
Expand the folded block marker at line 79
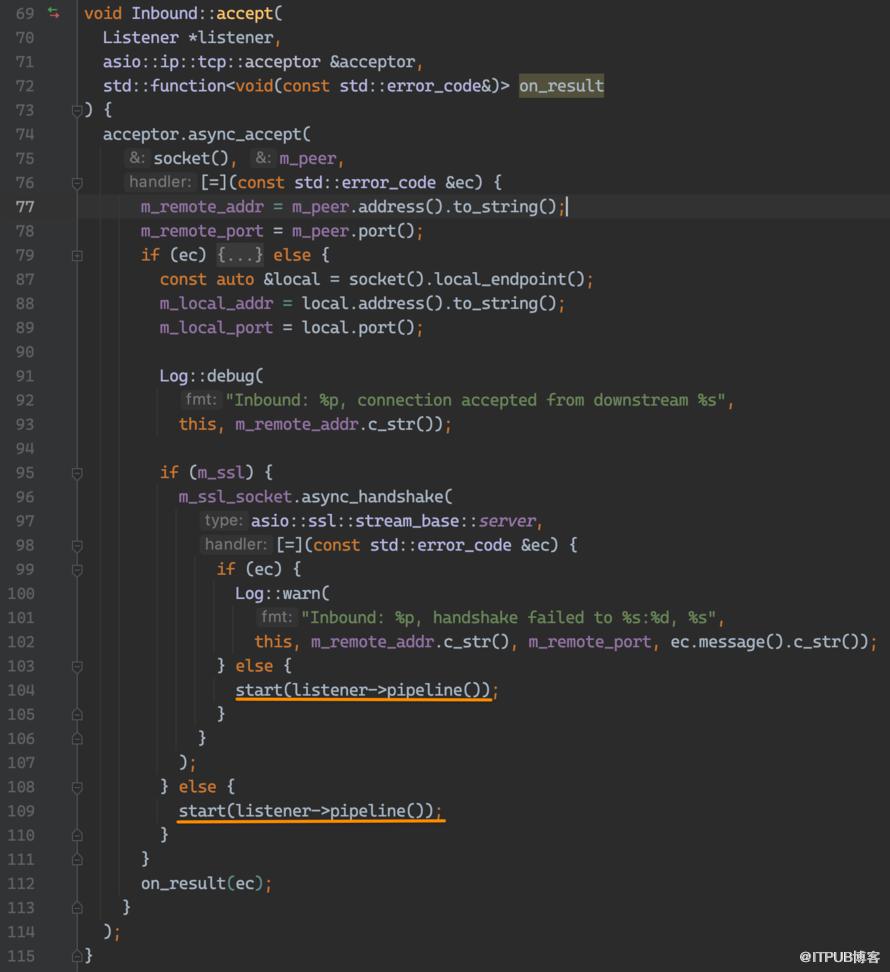77,255
